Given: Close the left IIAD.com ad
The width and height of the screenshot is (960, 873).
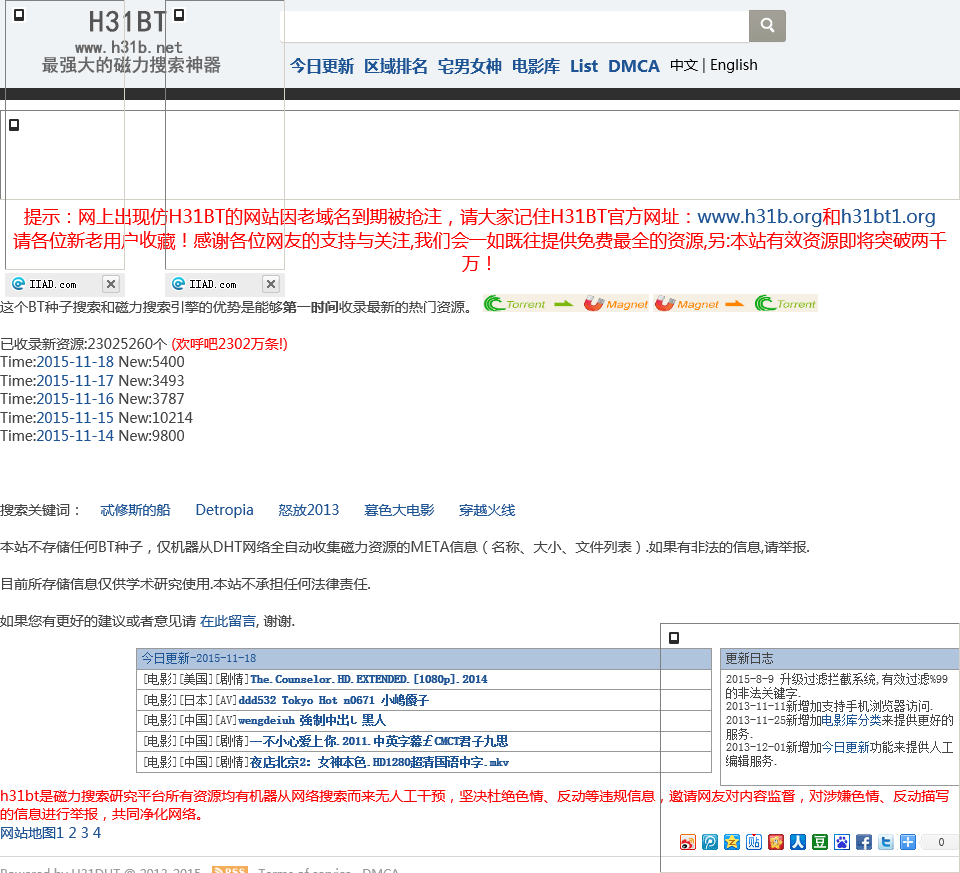Looking at the screenshot, I should [111, 284].
